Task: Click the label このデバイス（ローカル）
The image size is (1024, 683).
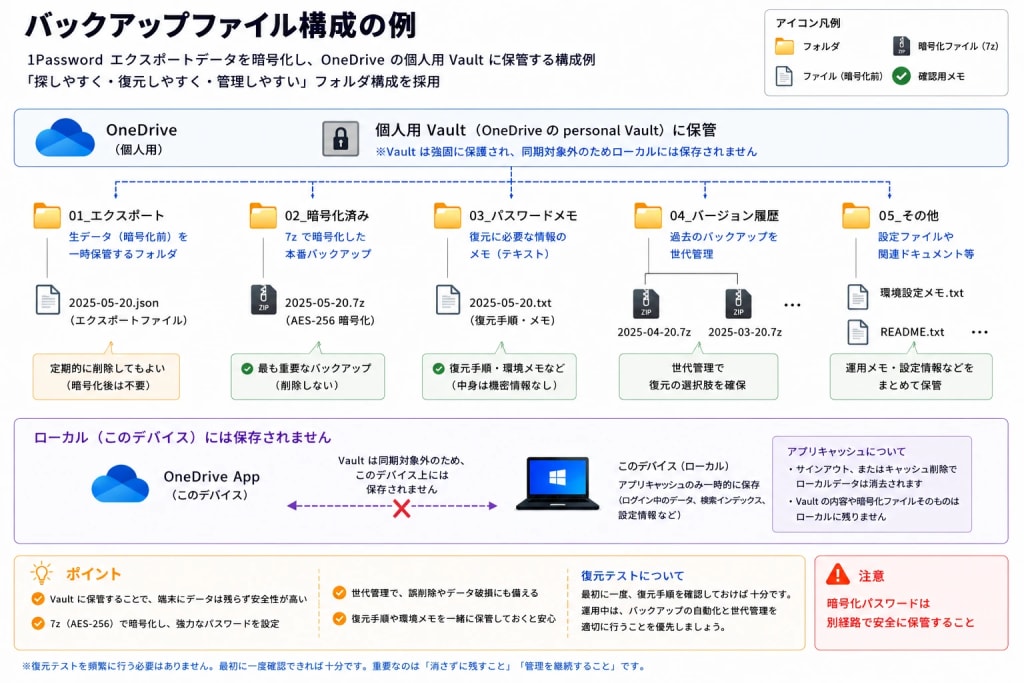Action: point(673,466)
